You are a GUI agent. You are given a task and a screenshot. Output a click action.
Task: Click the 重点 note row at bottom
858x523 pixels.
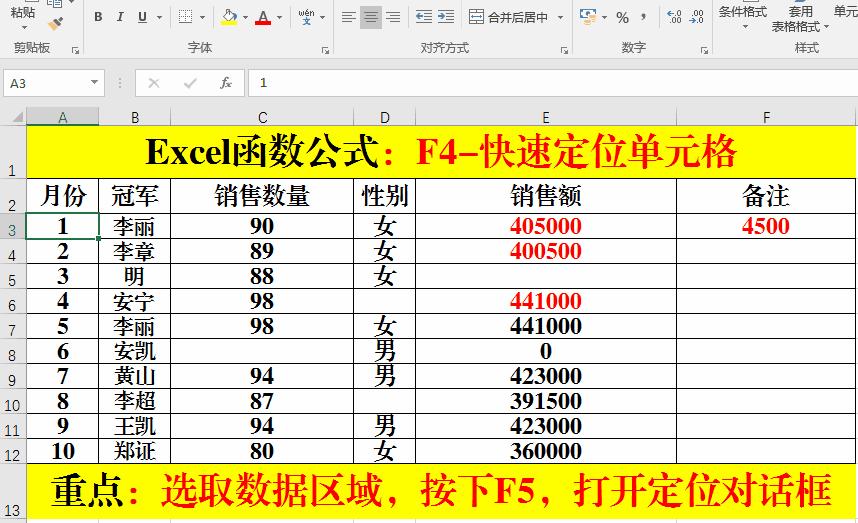click(441, 491)
